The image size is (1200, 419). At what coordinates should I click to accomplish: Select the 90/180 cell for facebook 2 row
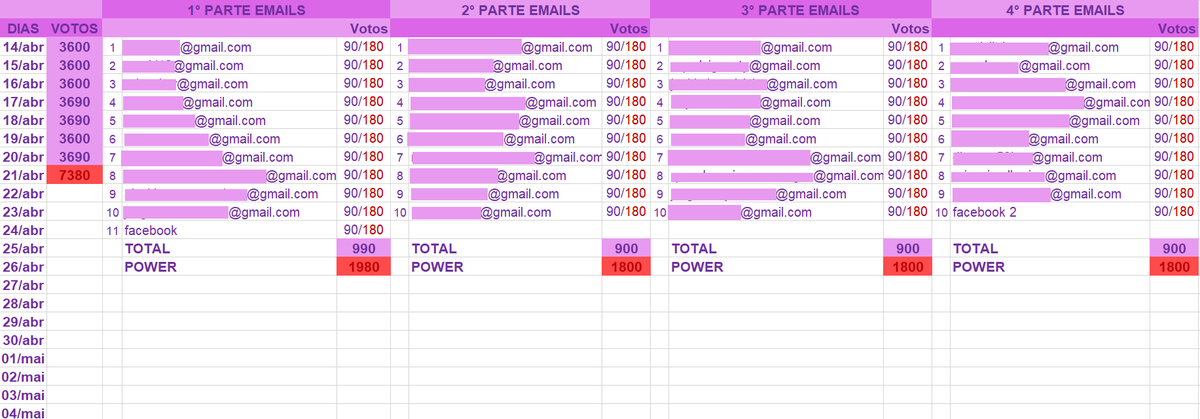[x=1176, y=212]
